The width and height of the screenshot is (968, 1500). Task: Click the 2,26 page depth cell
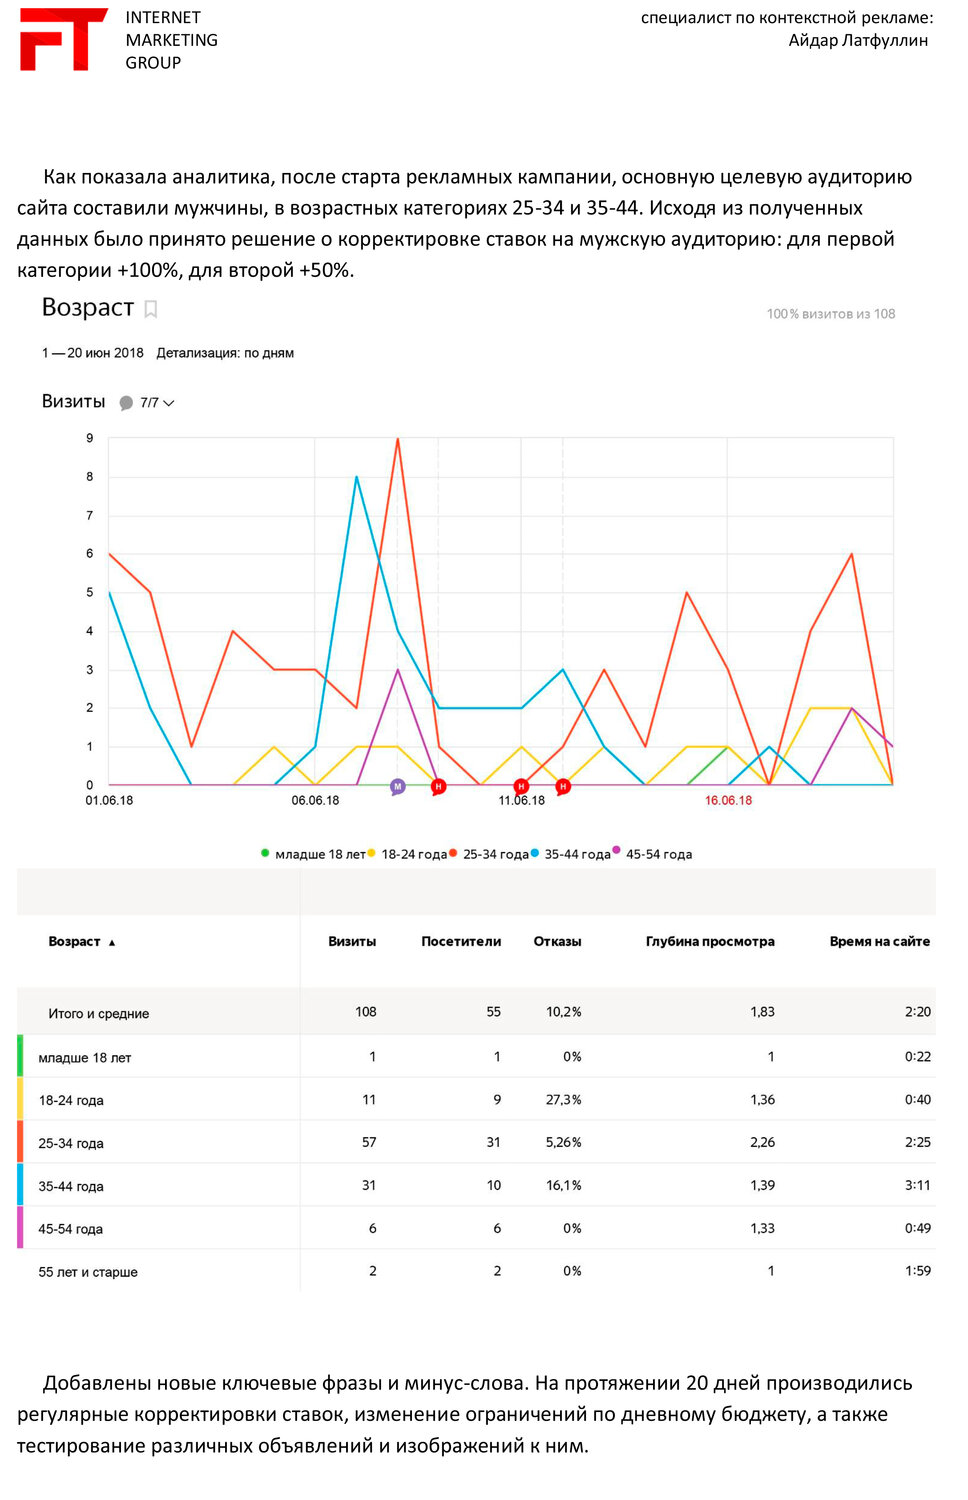pyautogui.click(x=763, y=1142)
